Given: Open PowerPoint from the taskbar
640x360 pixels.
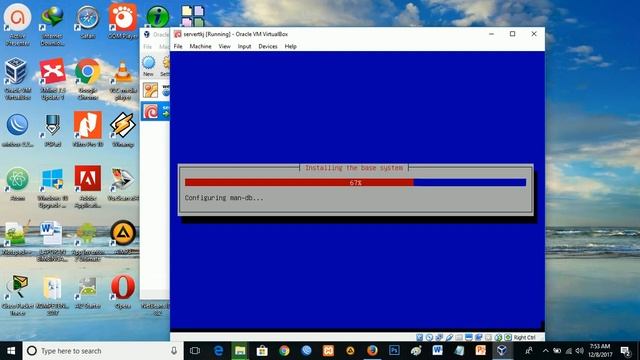Looking at the screenshot, I should click(x=481, y=351).
